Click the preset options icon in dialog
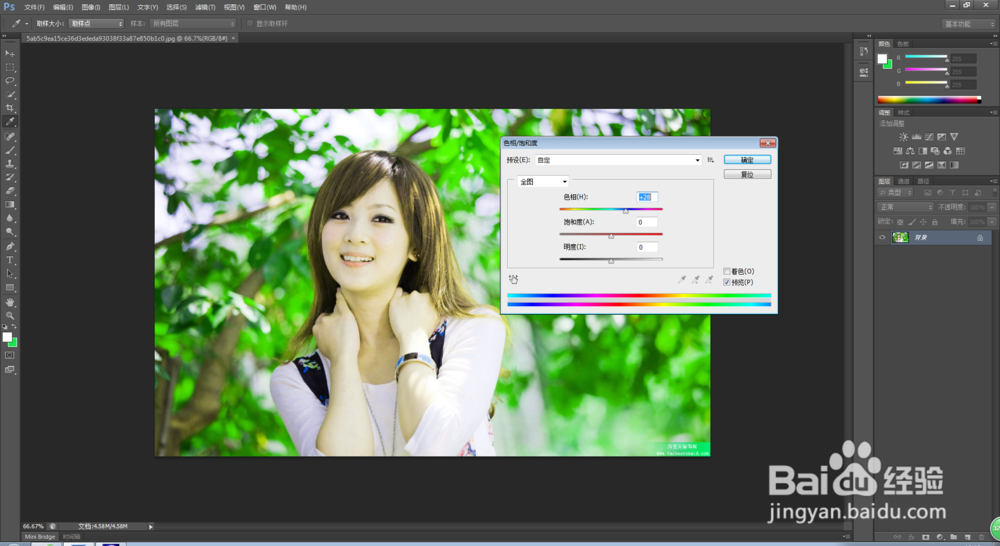 (710, 159)
